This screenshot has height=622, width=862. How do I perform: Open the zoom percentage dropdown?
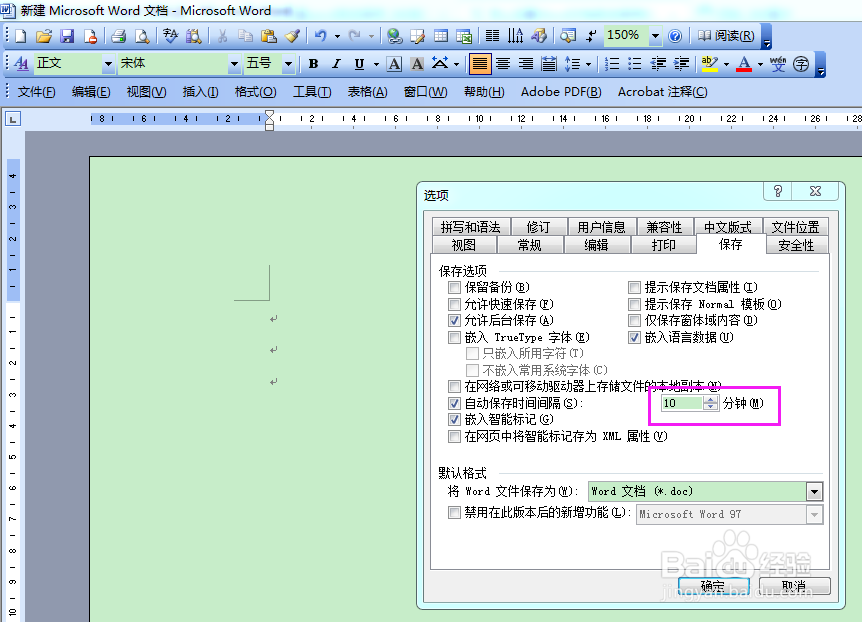(655, 36)
